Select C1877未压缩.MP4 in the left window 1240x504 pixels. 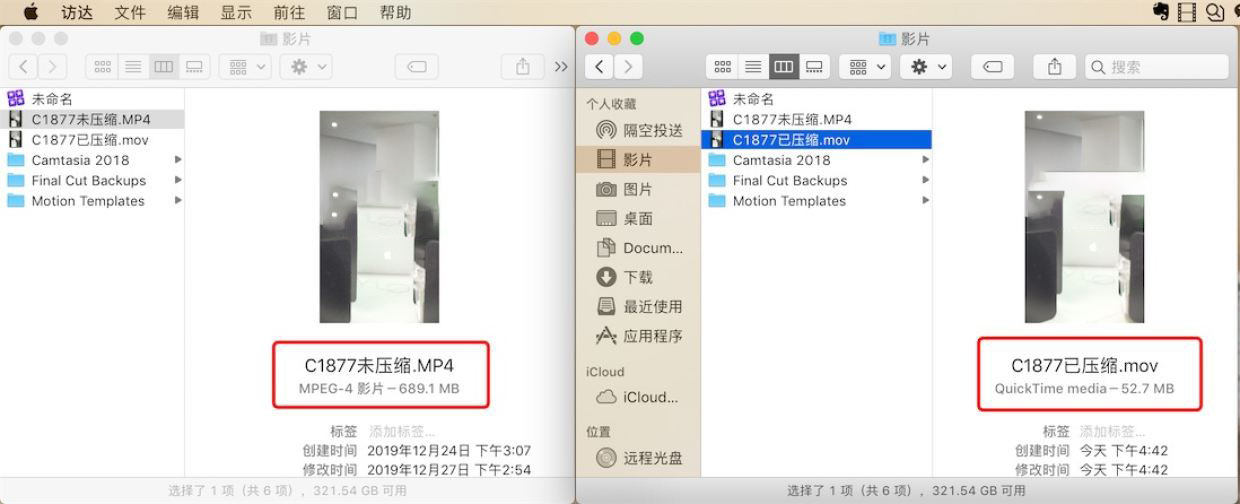[x=93, y=119]
